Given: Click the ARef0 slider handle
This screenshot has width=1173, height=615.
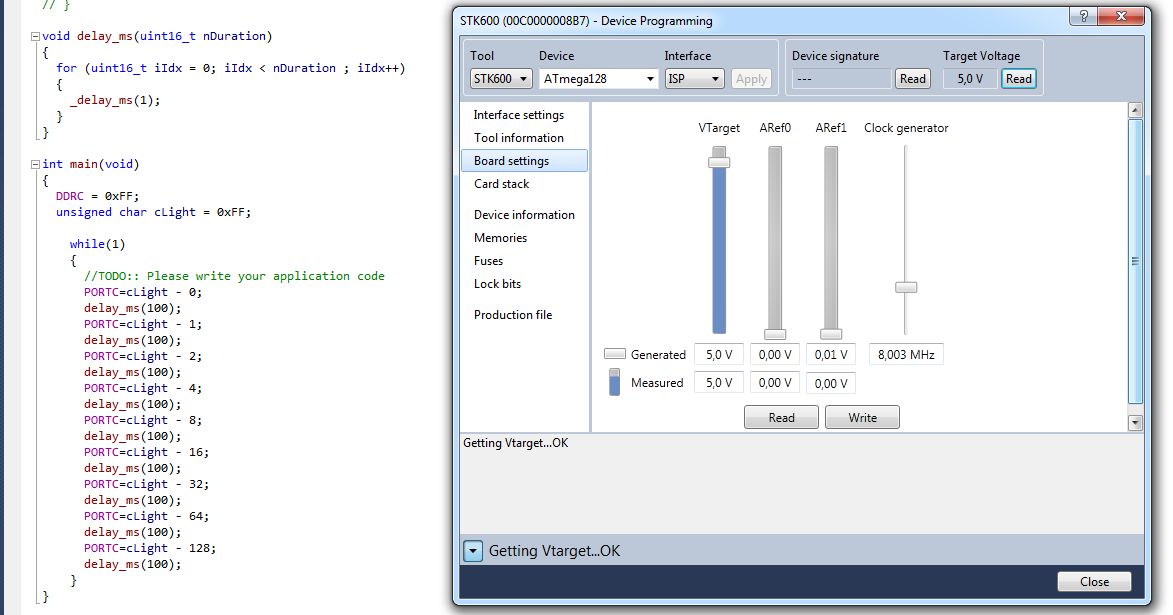Looking at the screenshot, I should tap(775, 334).
